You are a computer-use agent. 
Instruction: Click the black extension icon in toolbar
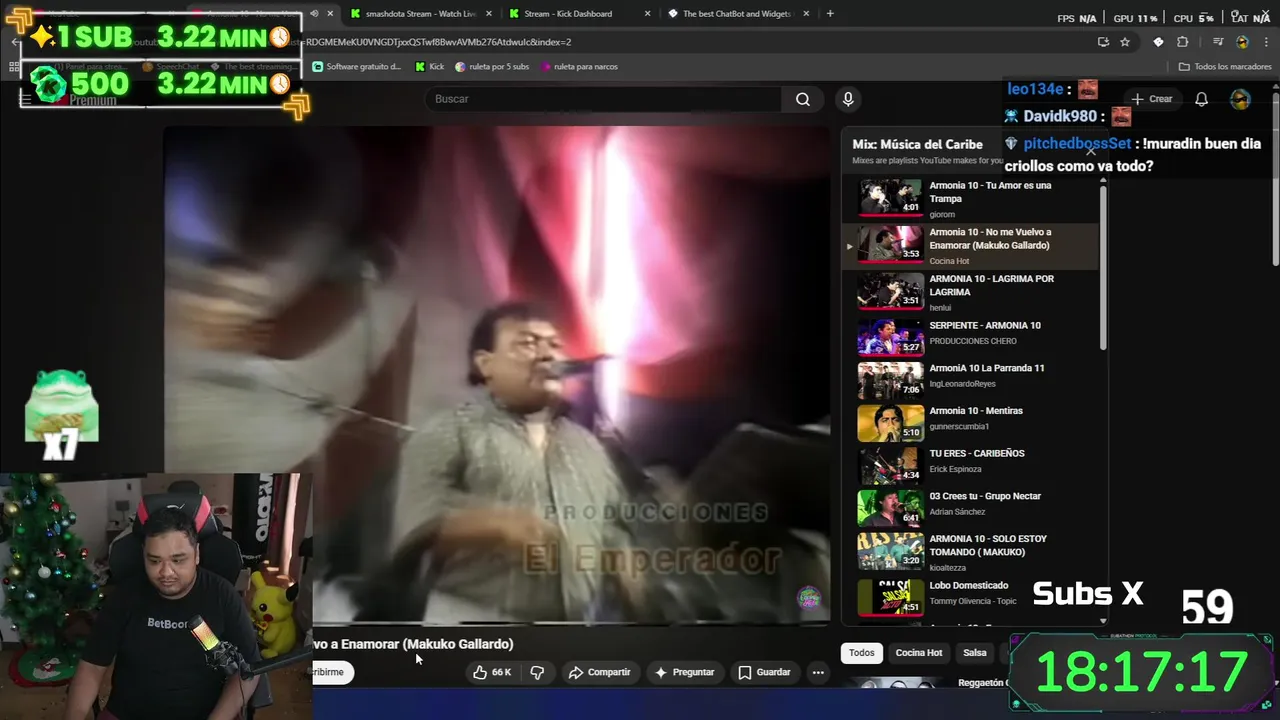pos(1158,42)
